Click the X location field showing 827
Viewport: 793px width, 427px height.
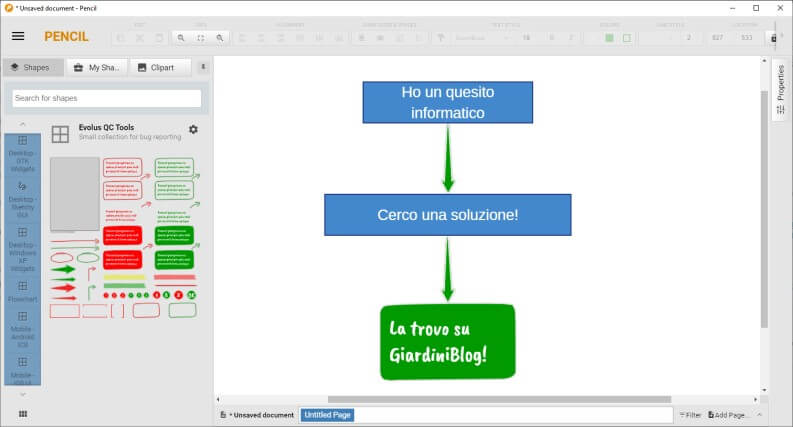coord(717,38)
